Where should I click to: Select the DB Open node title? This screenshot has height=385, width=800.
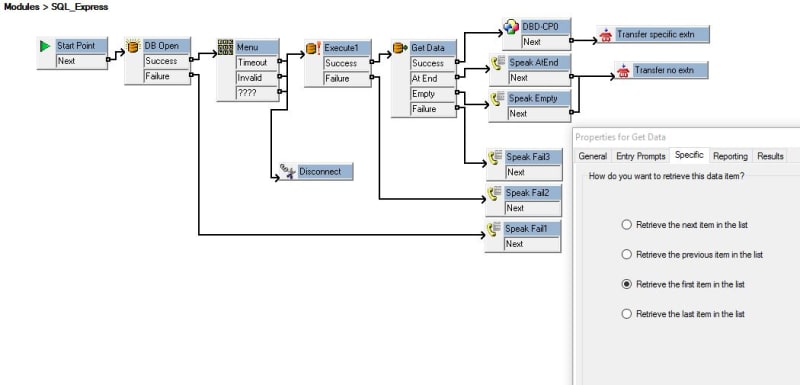coord(166,46)
